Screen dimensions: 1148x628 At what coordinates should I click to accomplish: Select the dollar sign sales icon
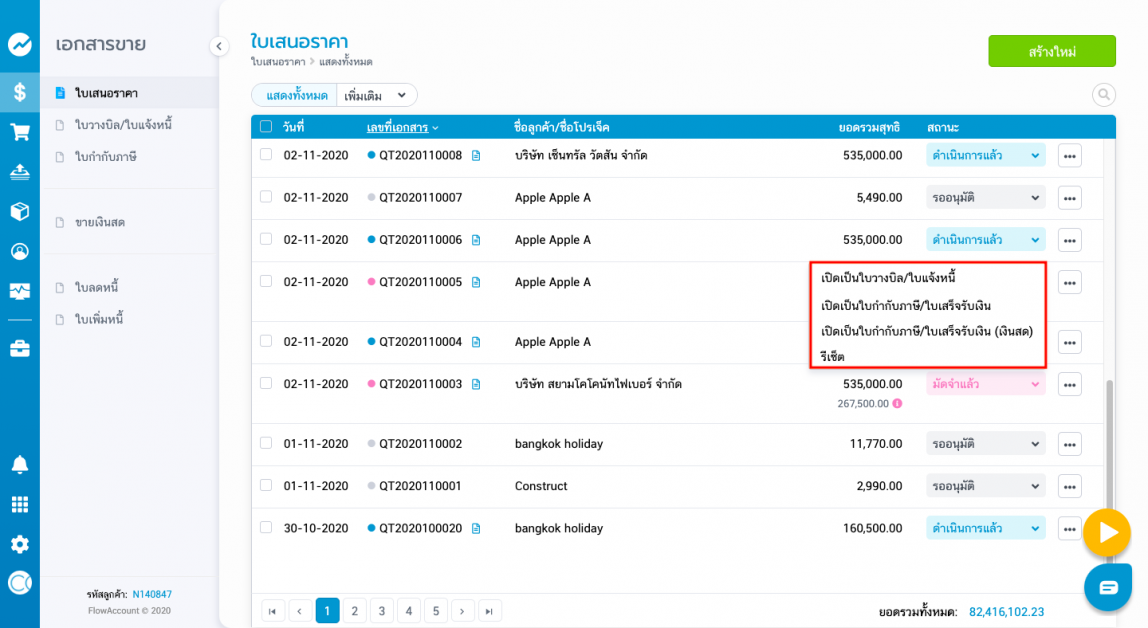coord(20,92)
